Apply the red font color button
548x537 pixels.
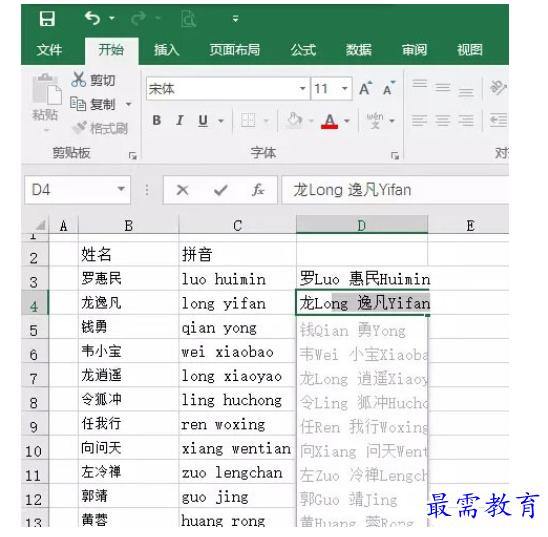(330, 121)
